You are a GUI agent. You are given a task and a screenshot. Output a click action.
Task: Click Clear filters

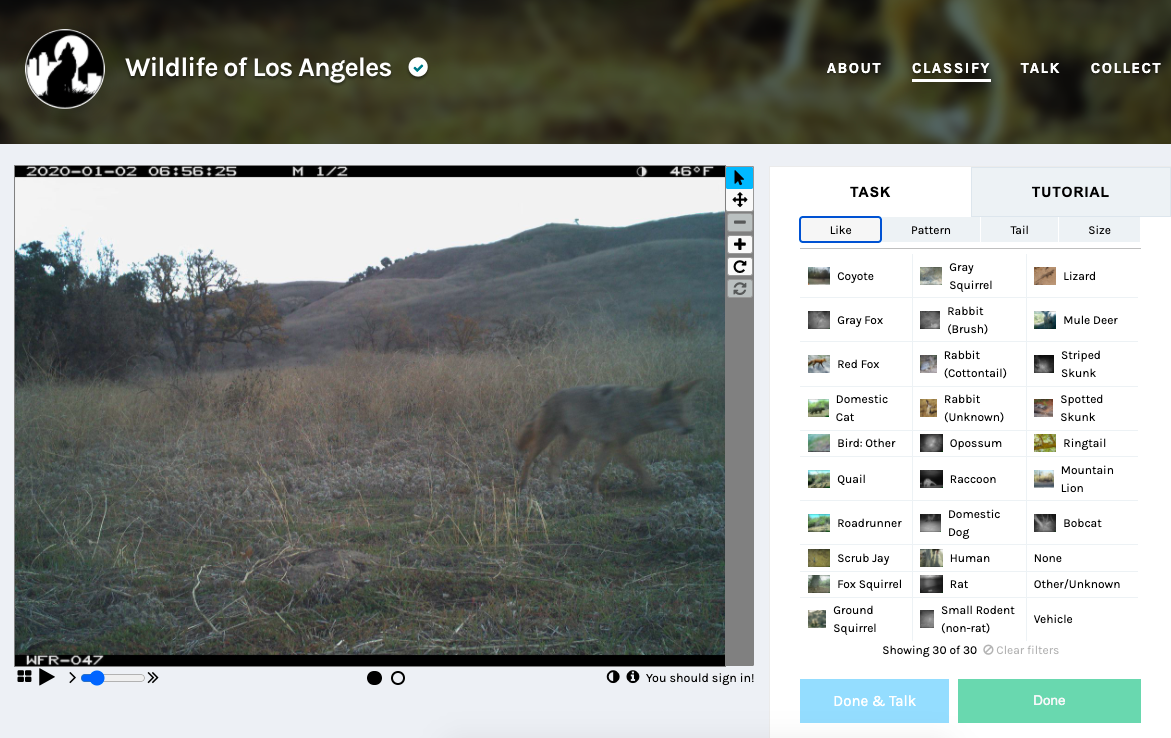(1021, 651)
